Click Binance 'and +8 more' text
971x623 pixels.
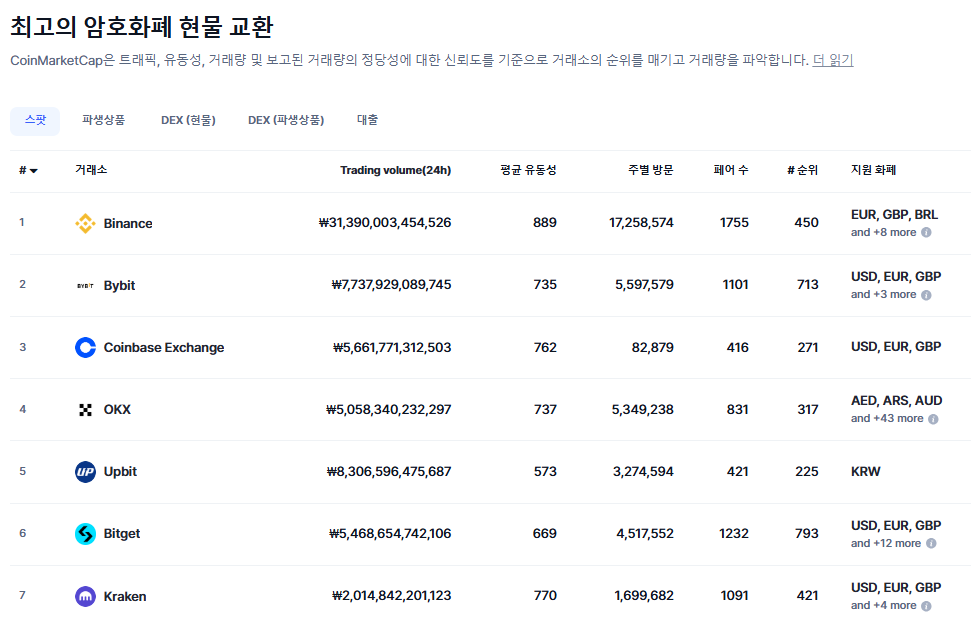(x=884, y=232)
